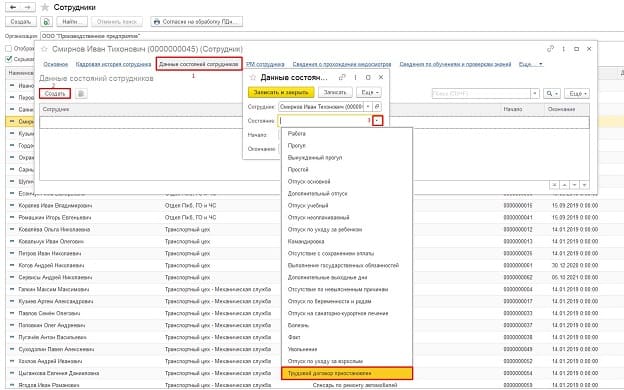624x390 pixels.
Task: Click the red-outlined Создать in employee card
Action: coord(55,94)
